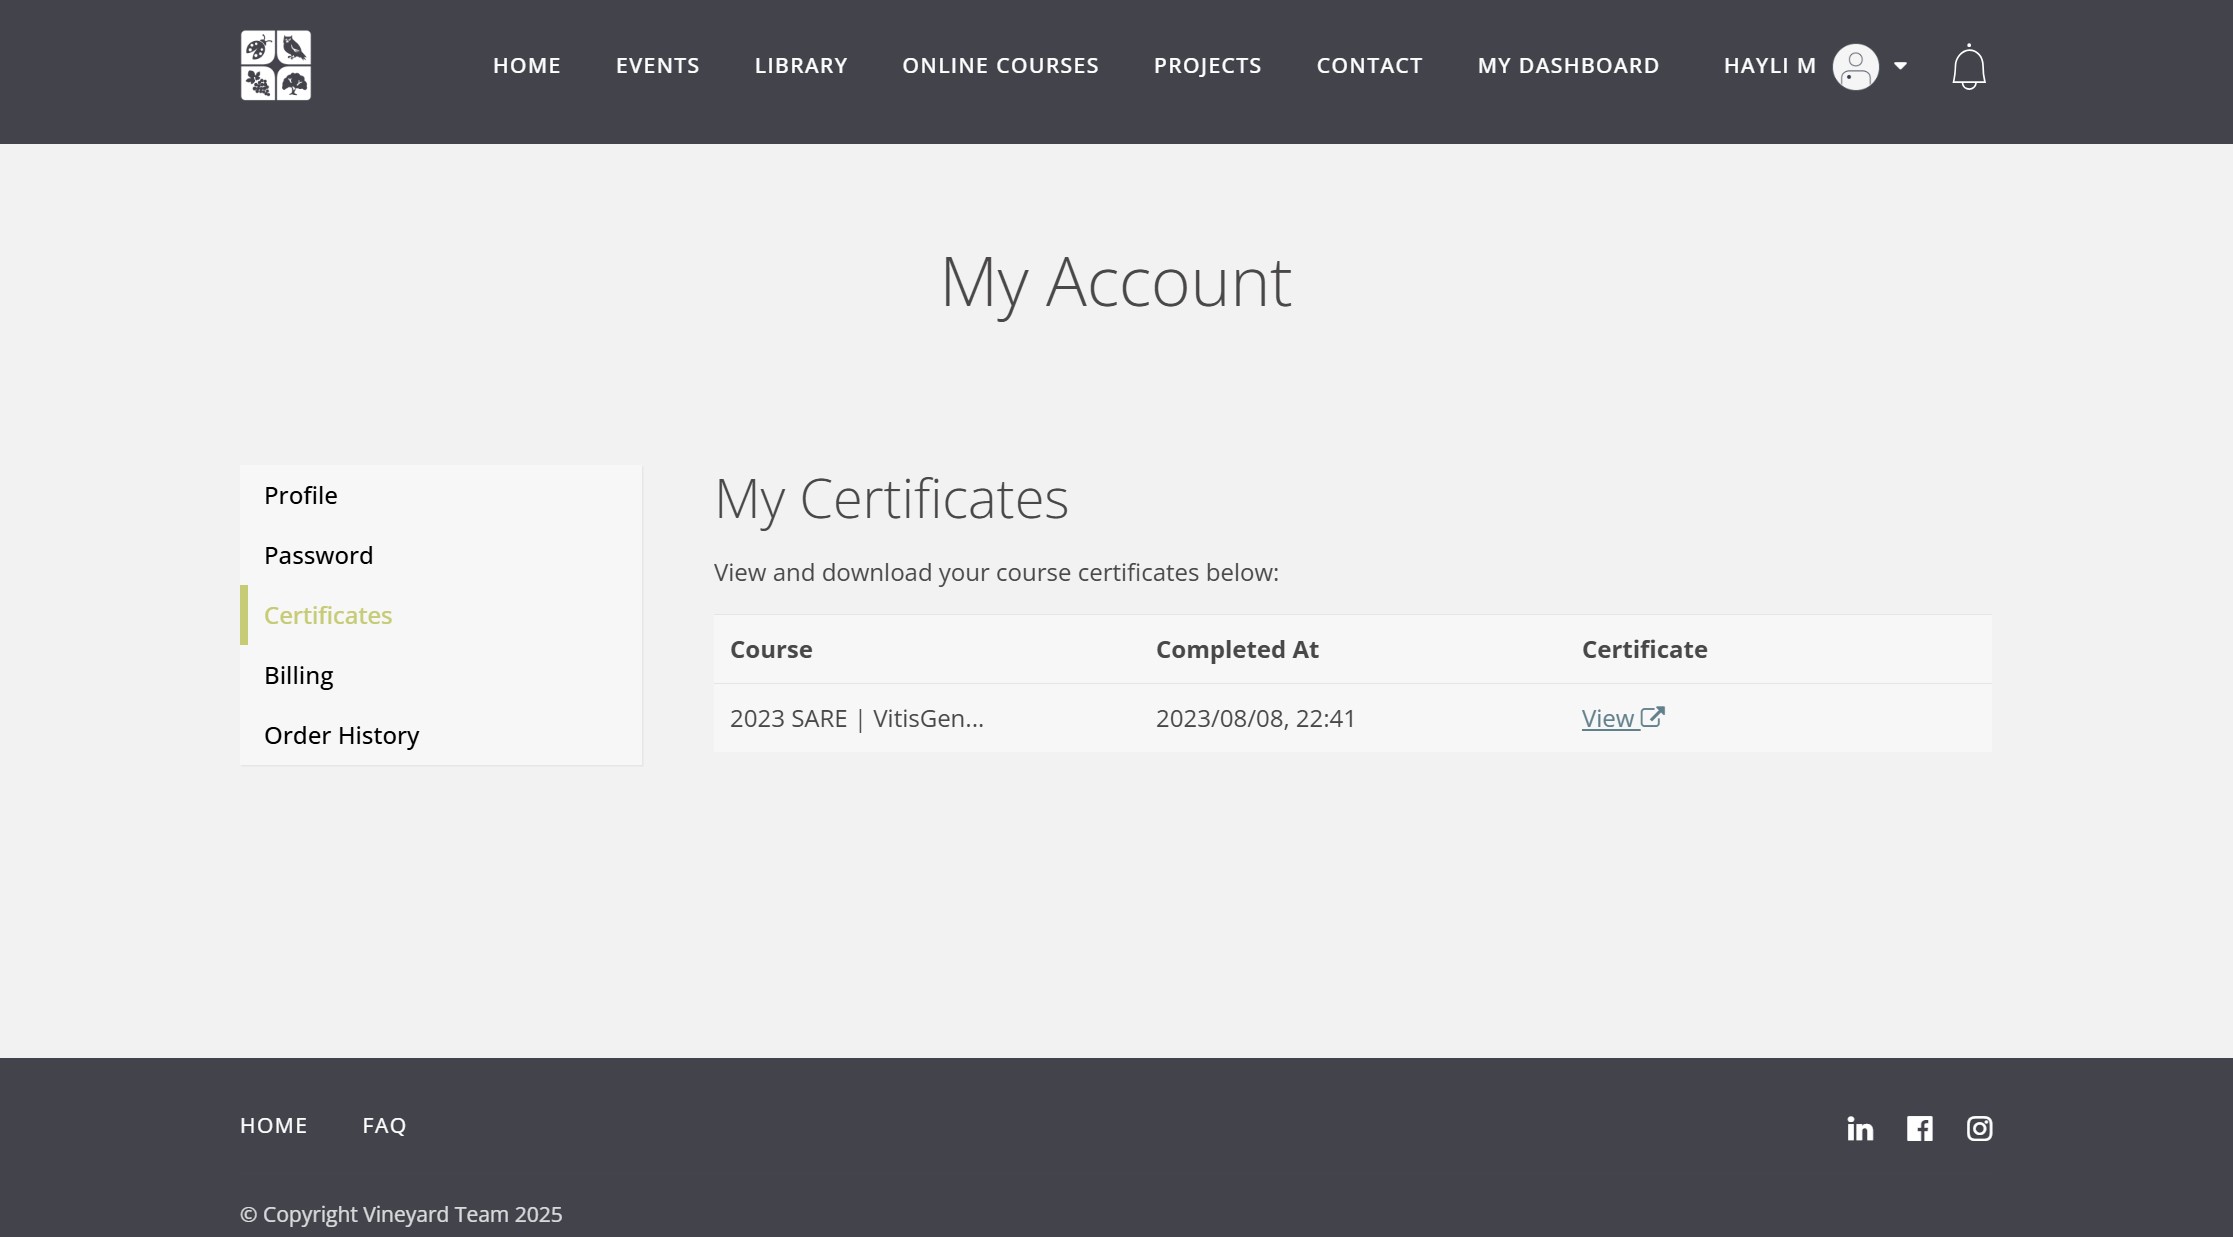
Task: Click the external link icon beside View
Action: point(1653,717)
